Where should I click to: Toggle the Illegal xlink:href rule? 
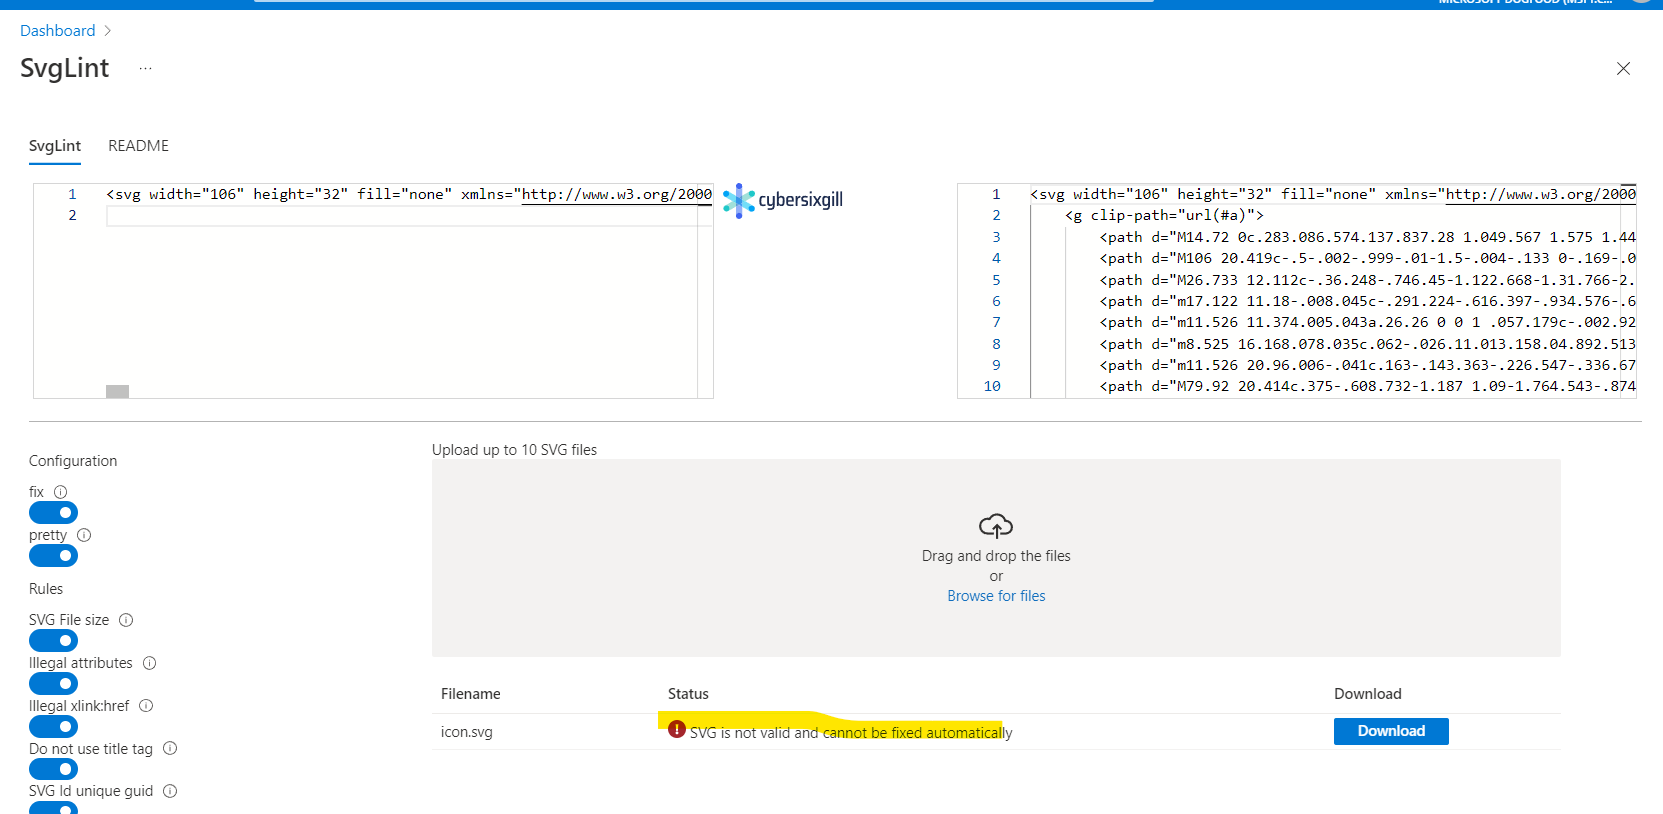(x=54, y=727)
